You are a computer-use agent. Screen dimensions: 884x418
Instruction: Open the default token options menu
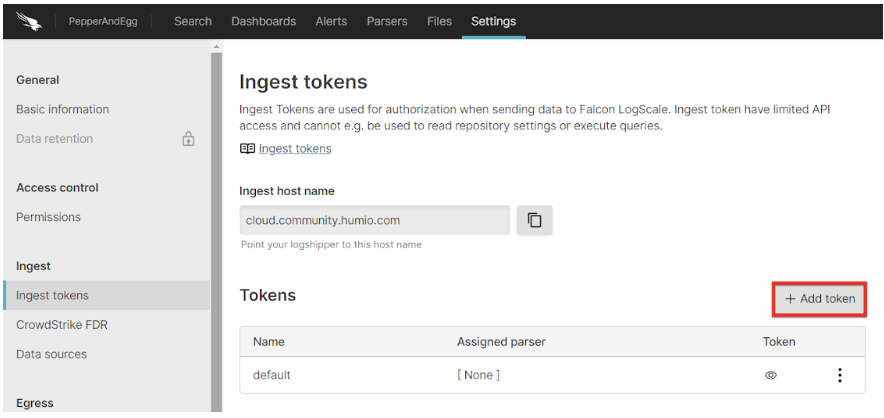839,375
